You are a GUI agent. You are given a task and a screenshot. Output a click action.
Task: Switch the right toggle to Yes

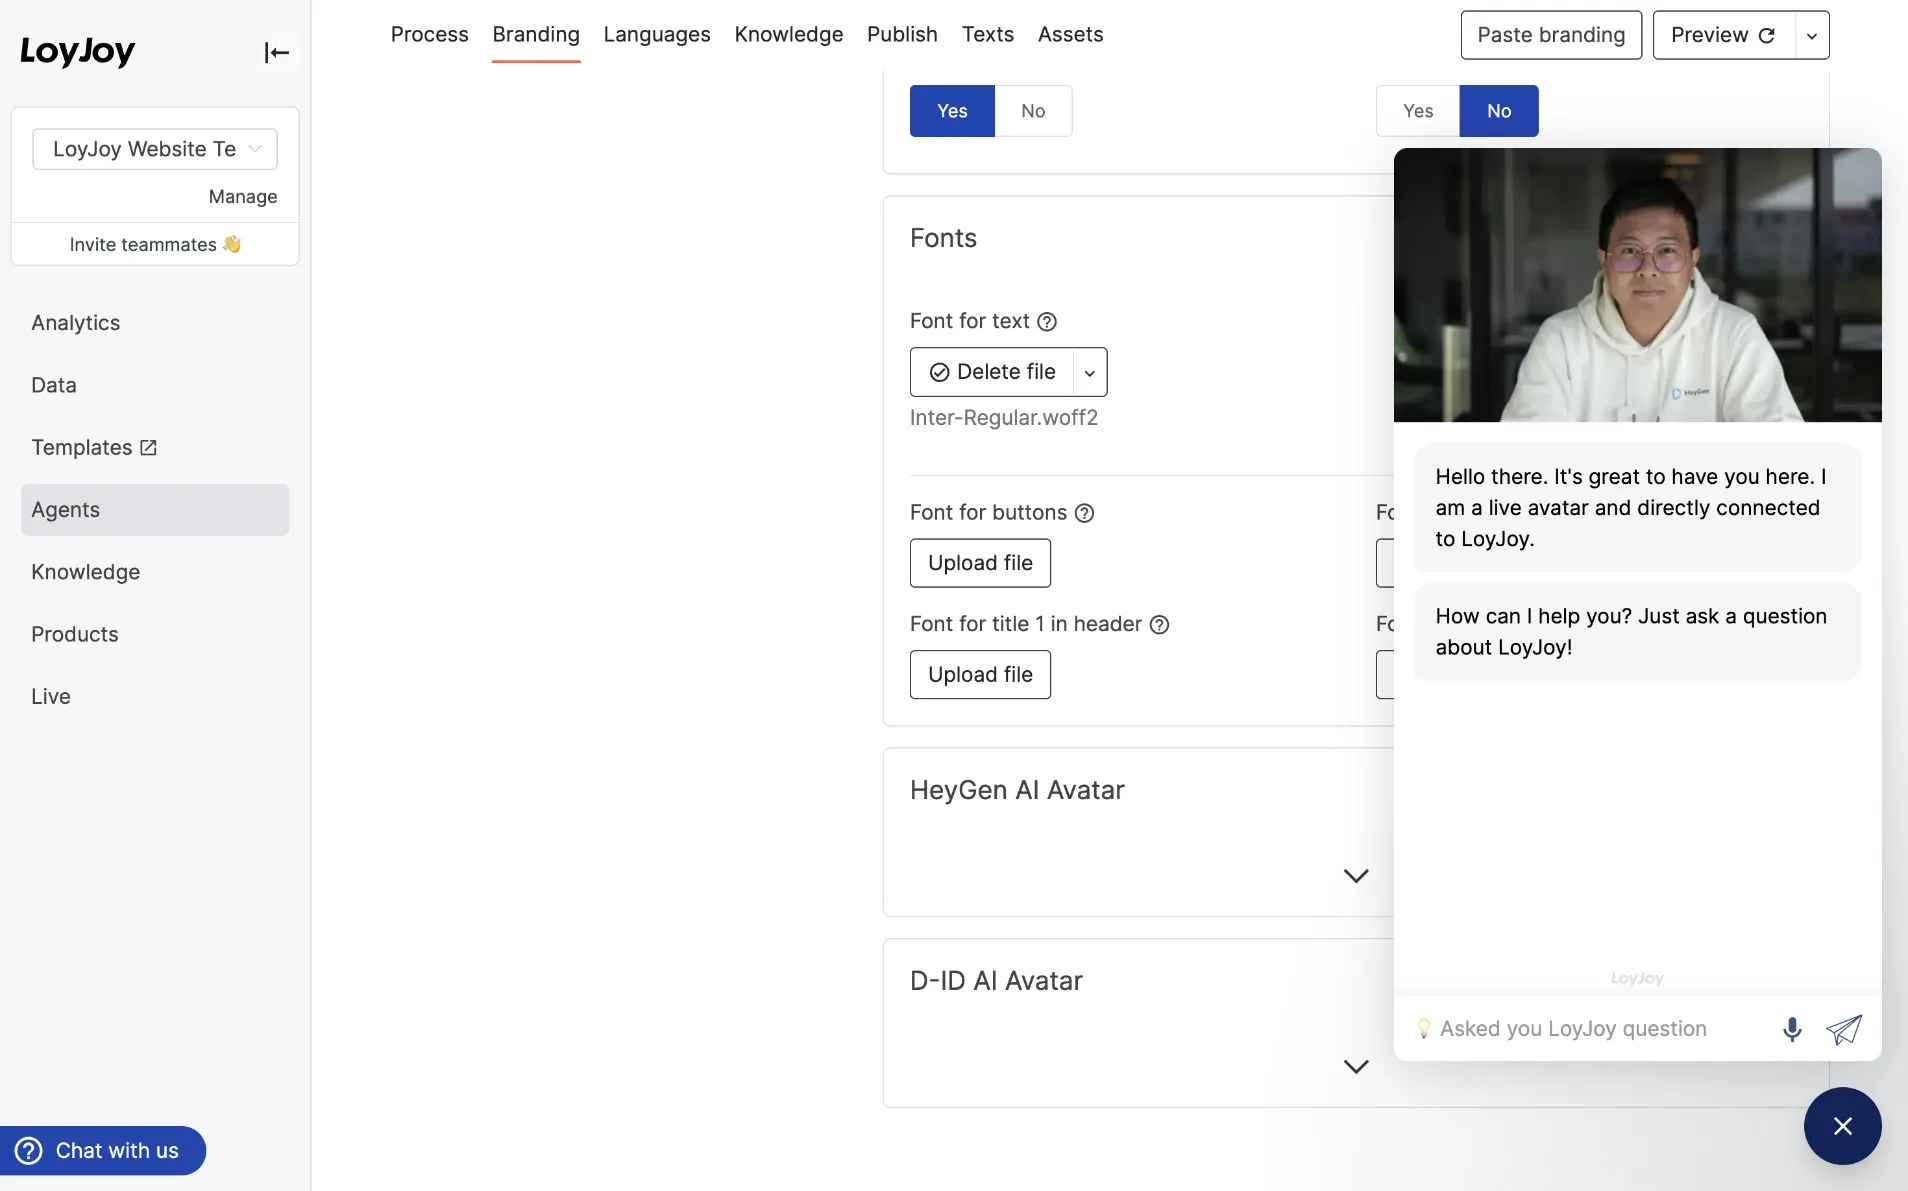tap(1416, 110)
